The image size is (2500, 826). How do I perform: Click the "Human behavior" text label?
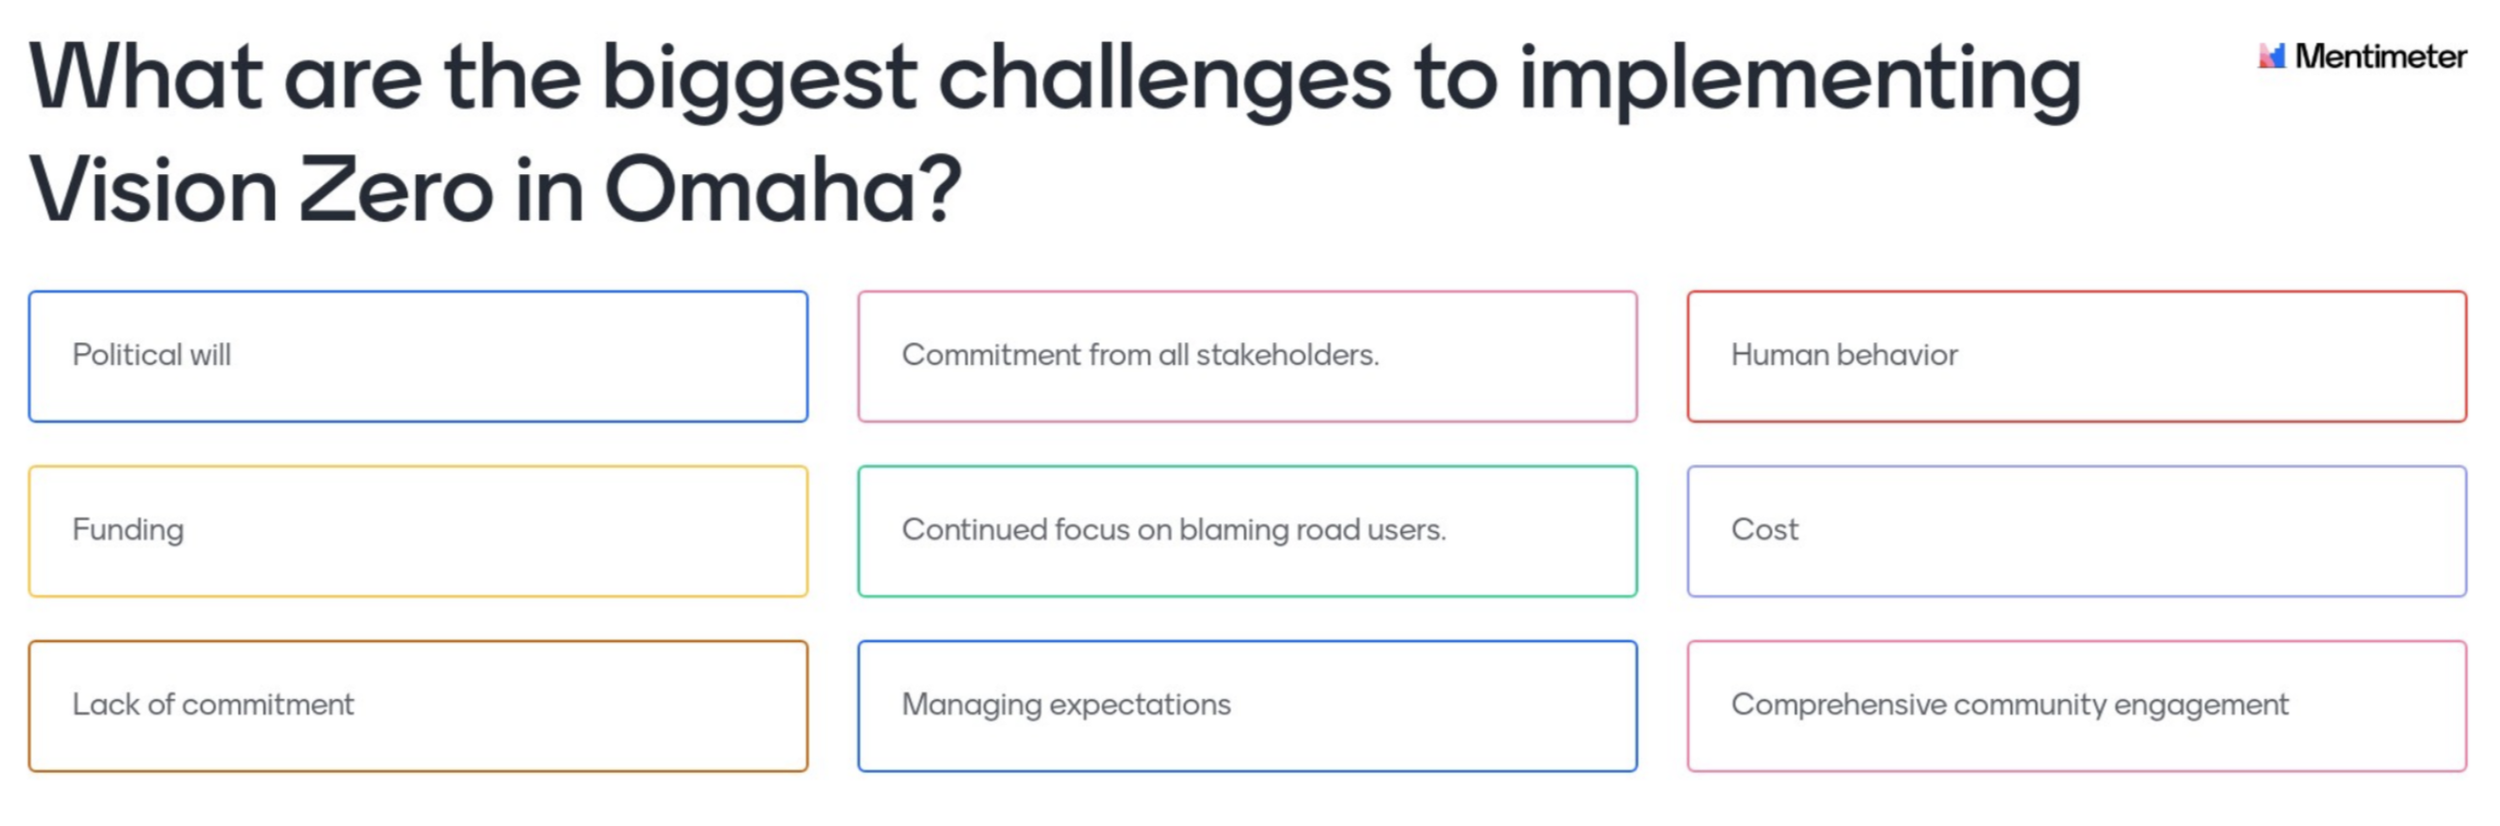click(1844, 355)
